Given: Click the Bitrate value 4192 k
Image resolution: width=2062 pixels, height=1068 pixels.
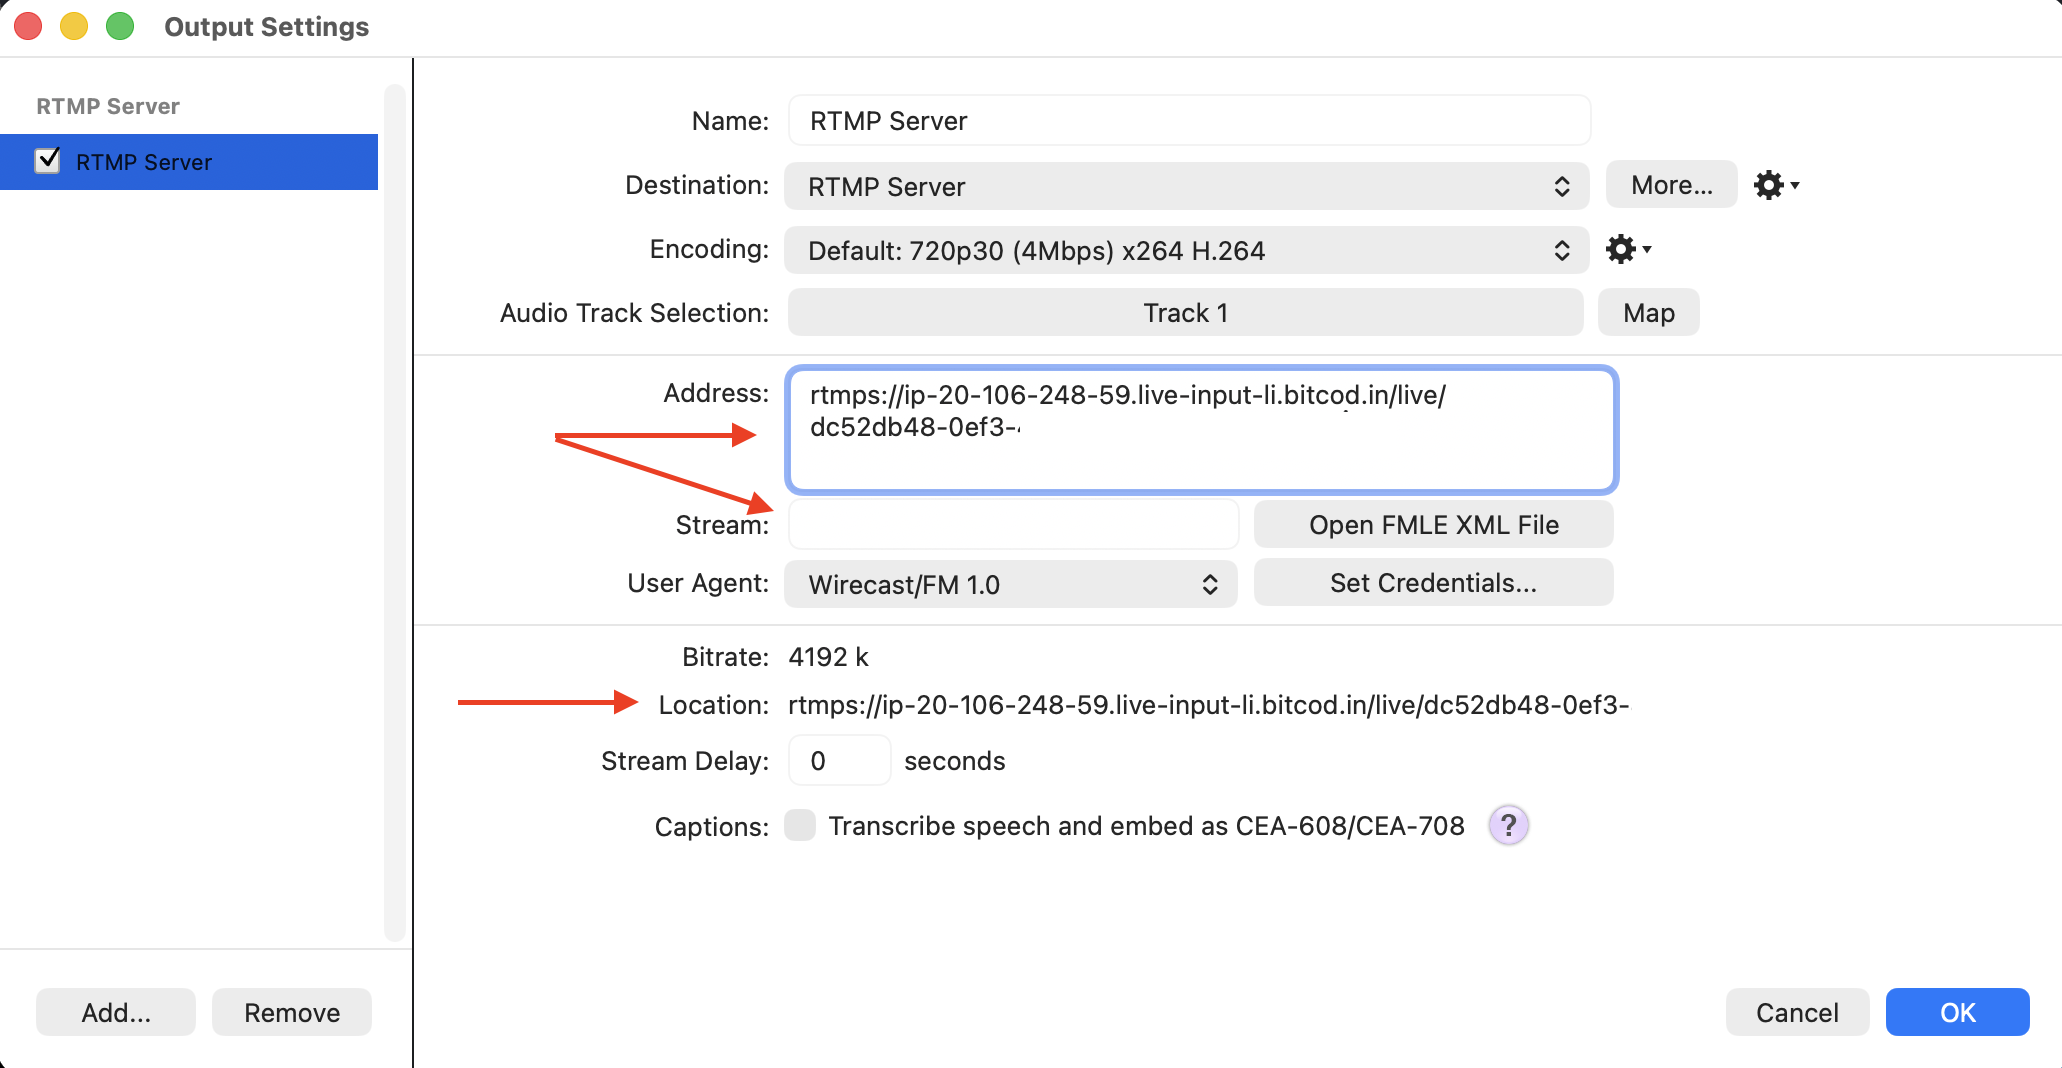Looking at the screenshot, I should 828,657.
